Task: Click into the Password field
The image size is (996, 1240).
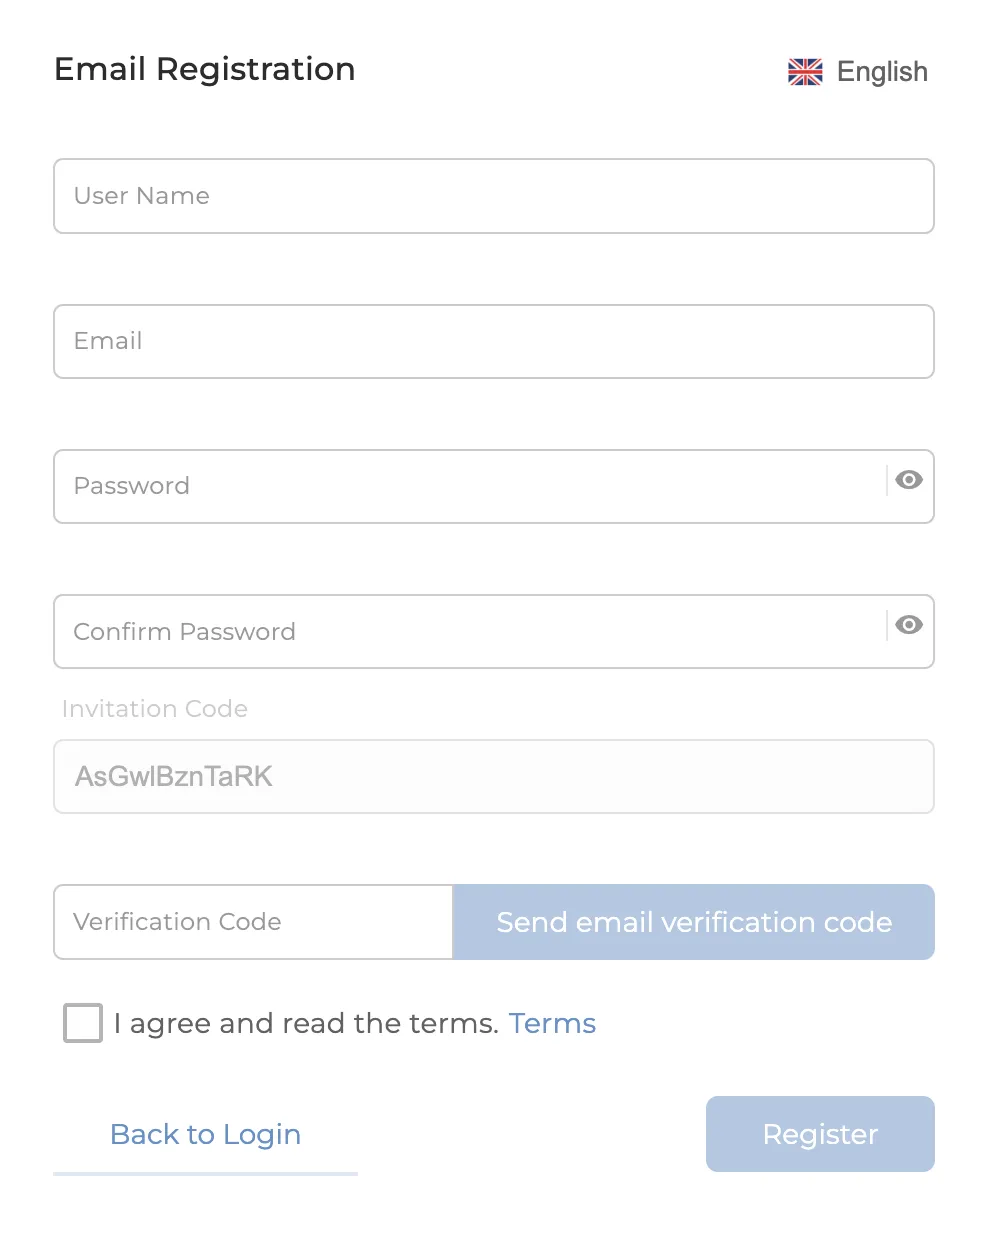Action: 470,487
